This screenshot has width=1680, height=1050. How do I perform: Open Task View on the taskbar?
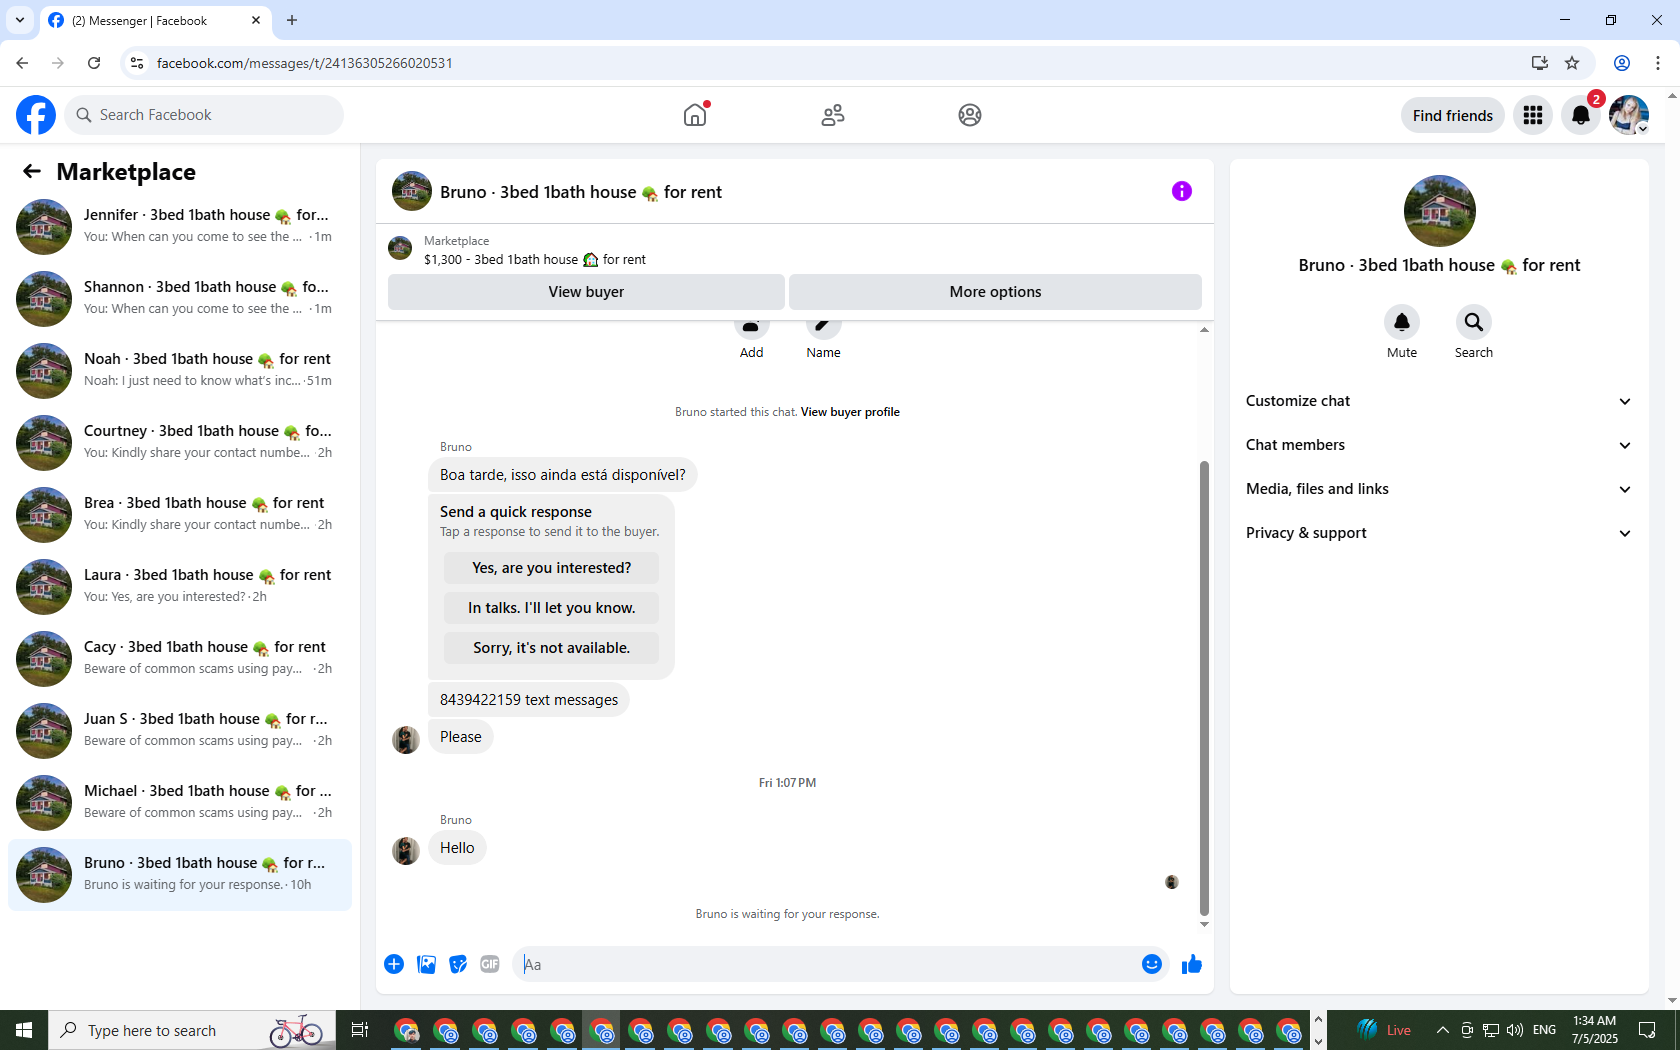pos(360,1030)
